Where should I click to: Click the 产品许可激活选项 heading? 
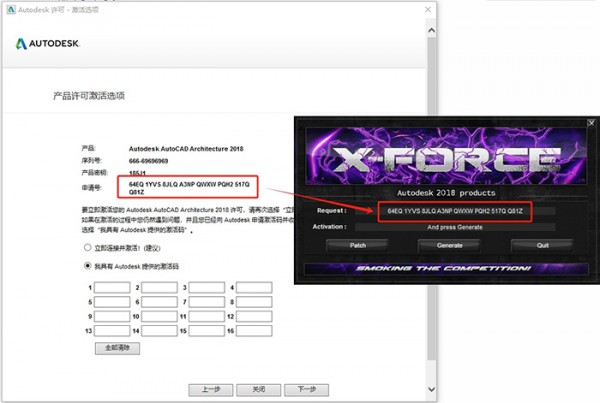[x=89, y=96]
